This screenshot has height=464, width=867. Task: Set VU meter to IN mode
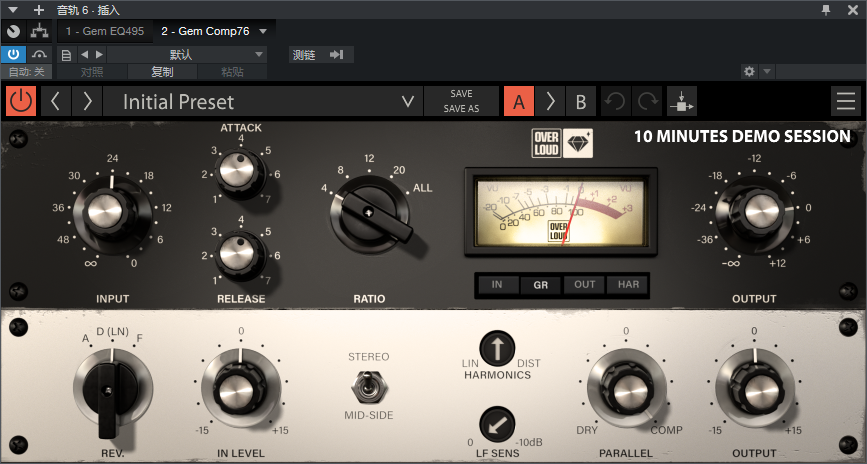(497, 284)
